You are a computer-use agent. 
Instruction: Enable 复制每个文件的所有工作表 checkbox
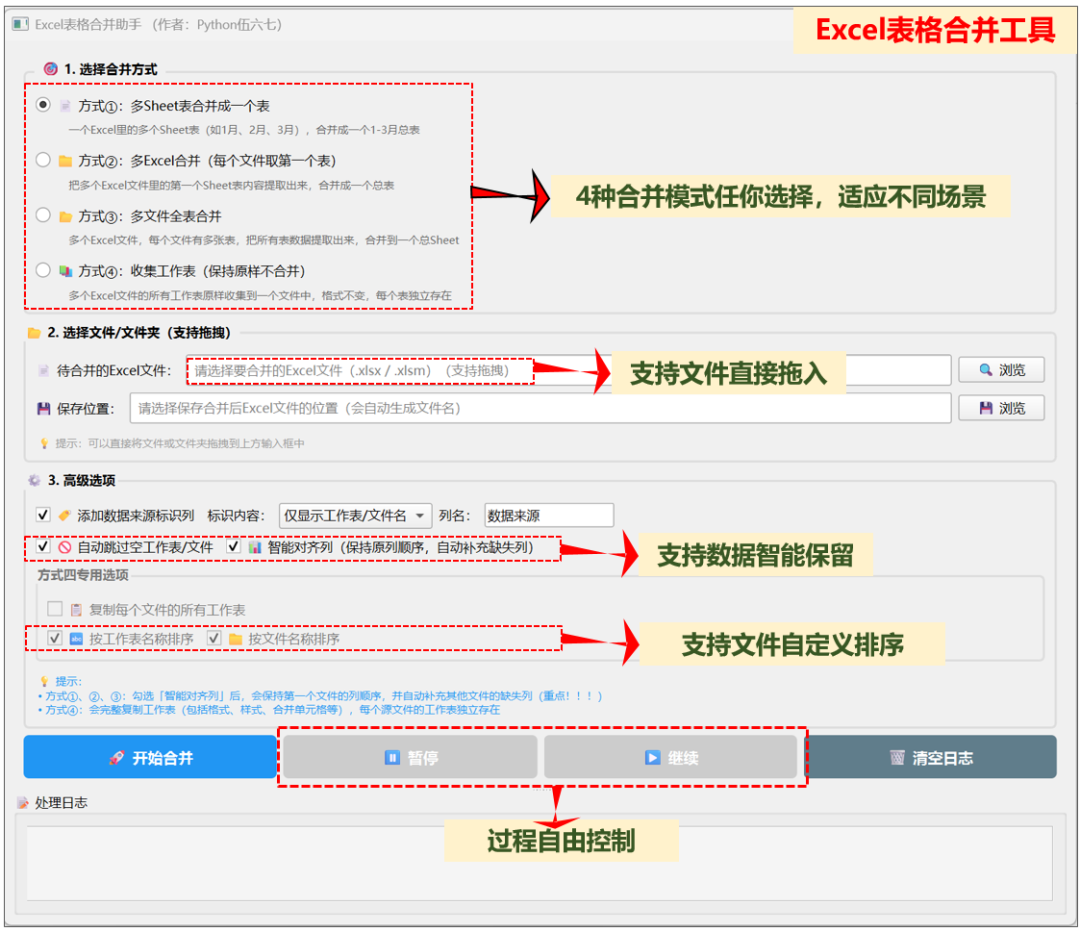pos(55,609)
